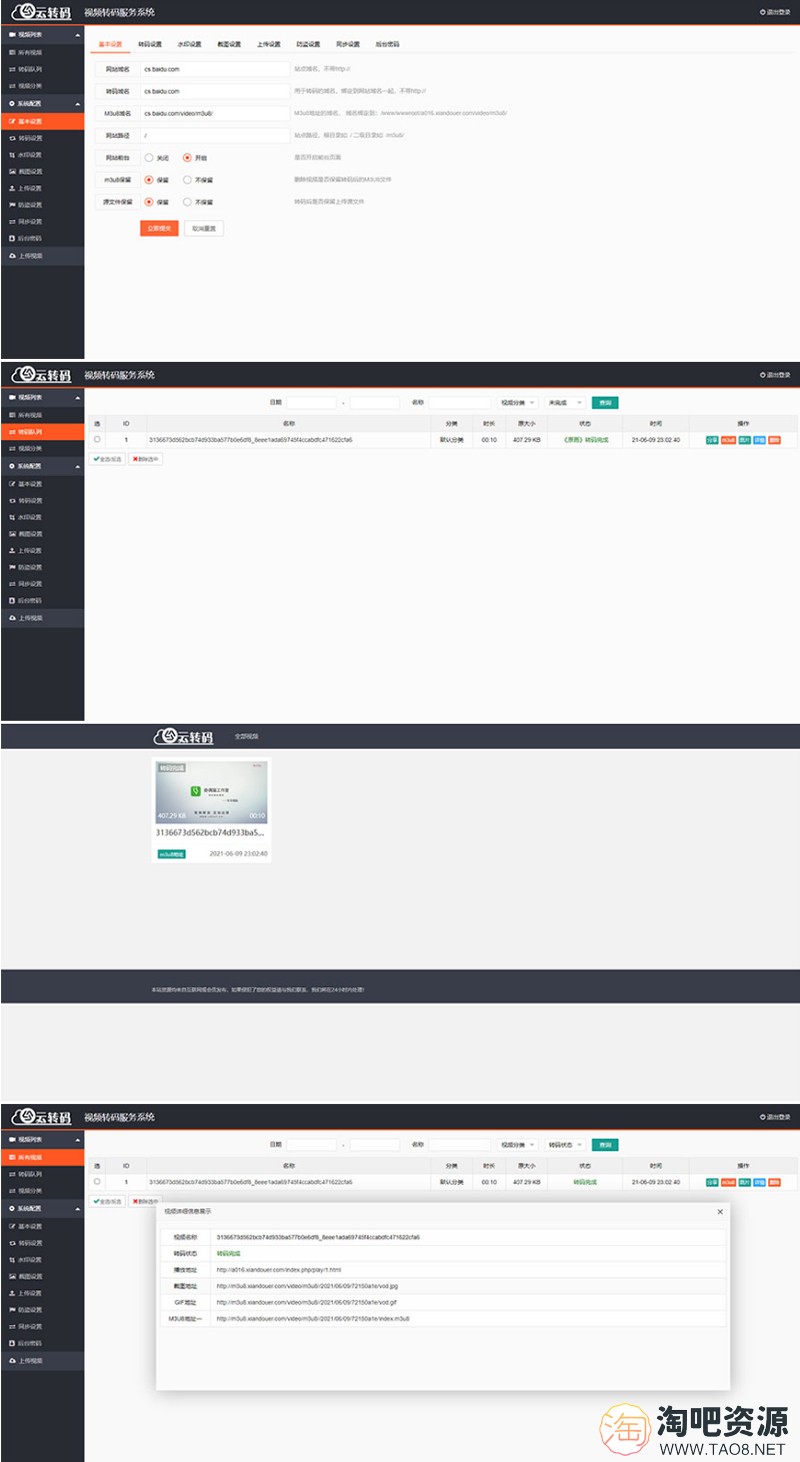This screenshot has height=1462, width=800.
Task: Select 保留 radio for m3u8保留
Action: pyautogui.click(x=149, y=180)
